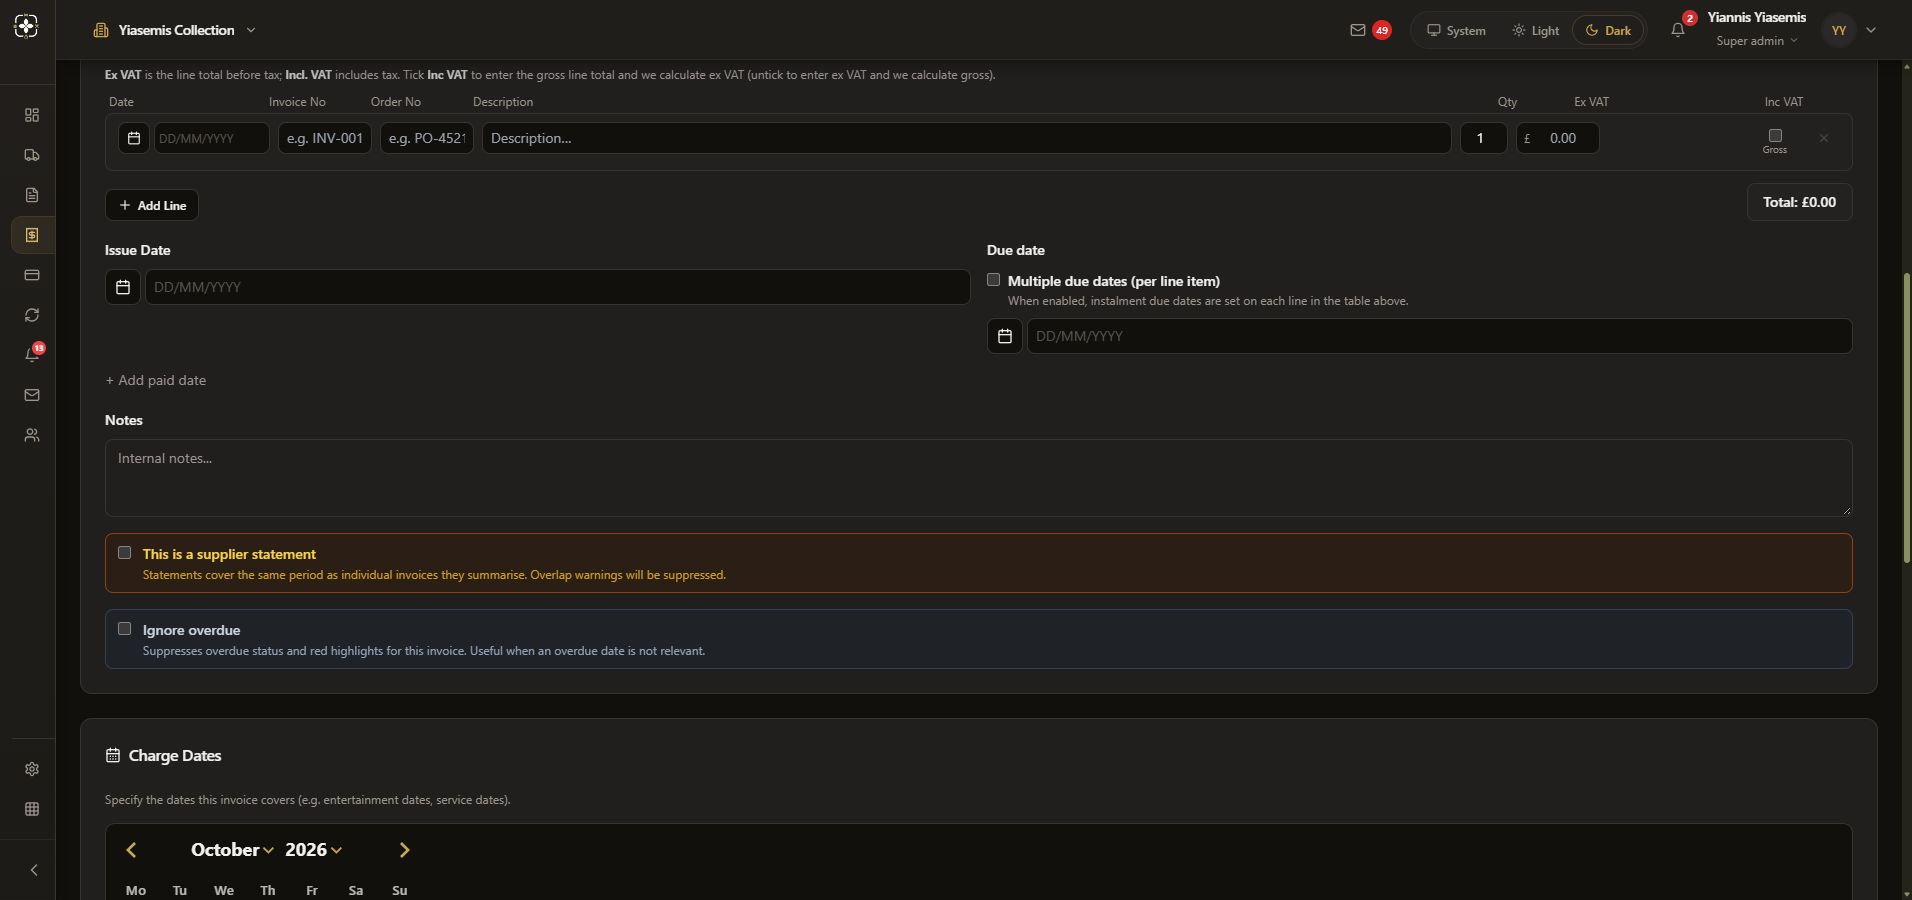This screenshot has height=900, width=1912.
Task: Switch theme to System
Action: (x=1456, y=30)
